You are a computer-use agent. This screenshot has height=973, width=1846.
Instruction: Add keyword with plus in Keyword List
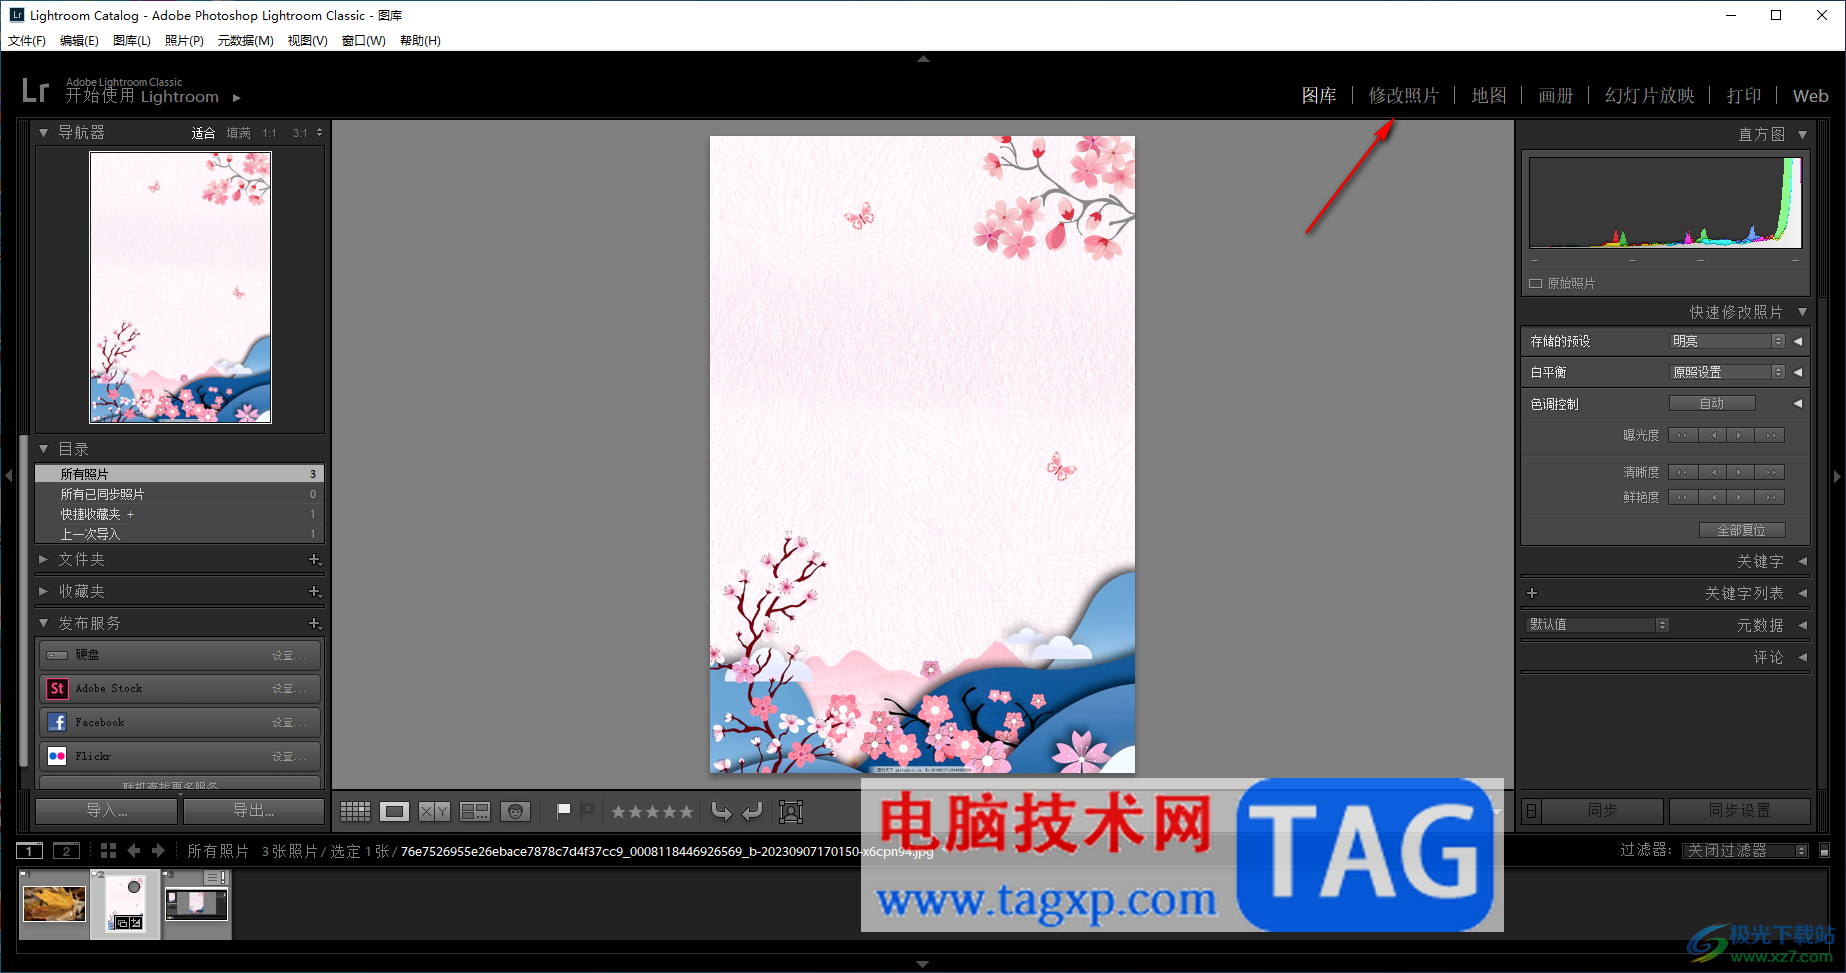[1532, 593]
